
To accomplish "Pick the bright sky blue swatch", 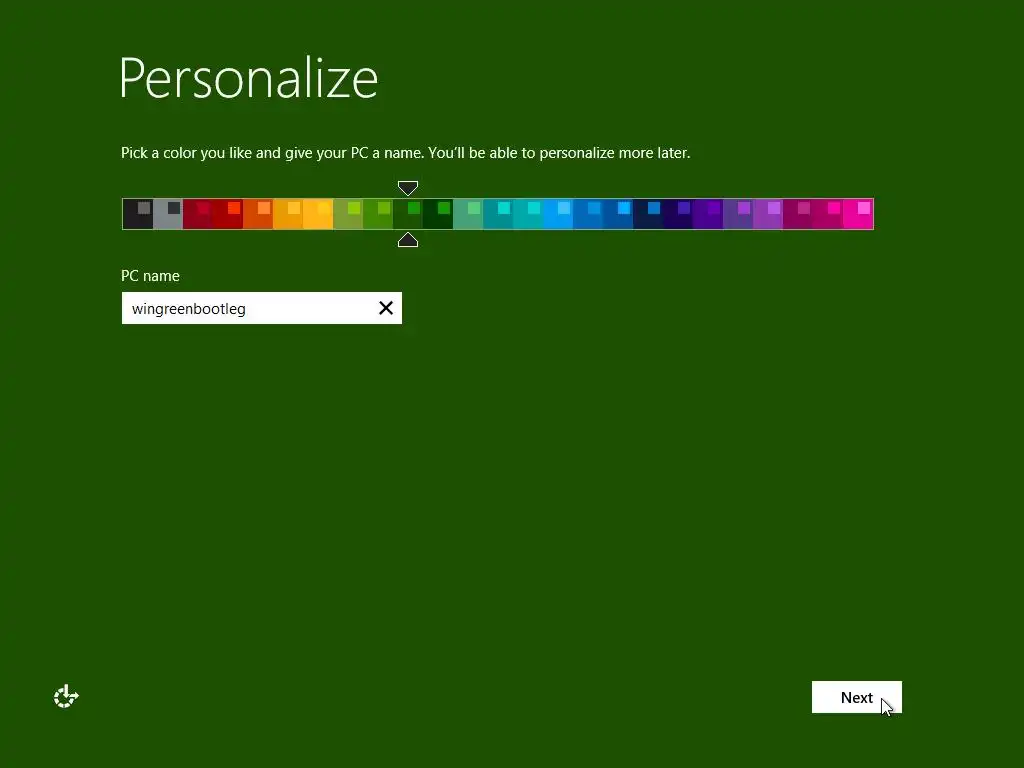I will tap(558, 214).
